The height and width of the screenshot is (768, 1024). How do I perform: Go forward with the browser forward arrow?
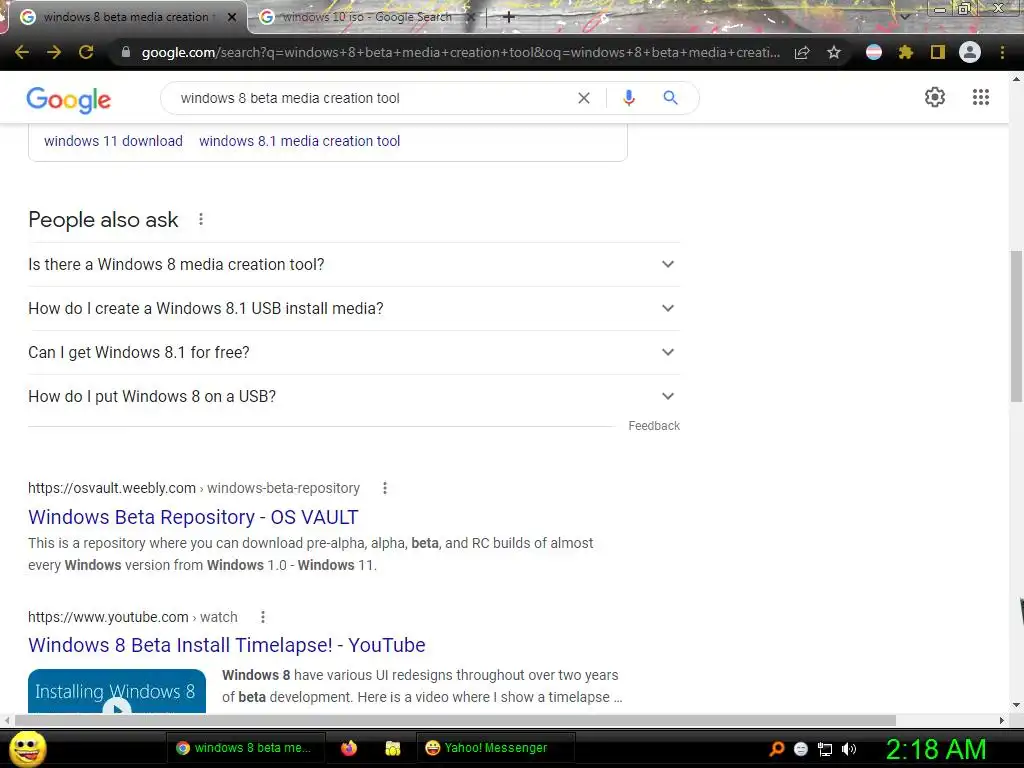54,52
